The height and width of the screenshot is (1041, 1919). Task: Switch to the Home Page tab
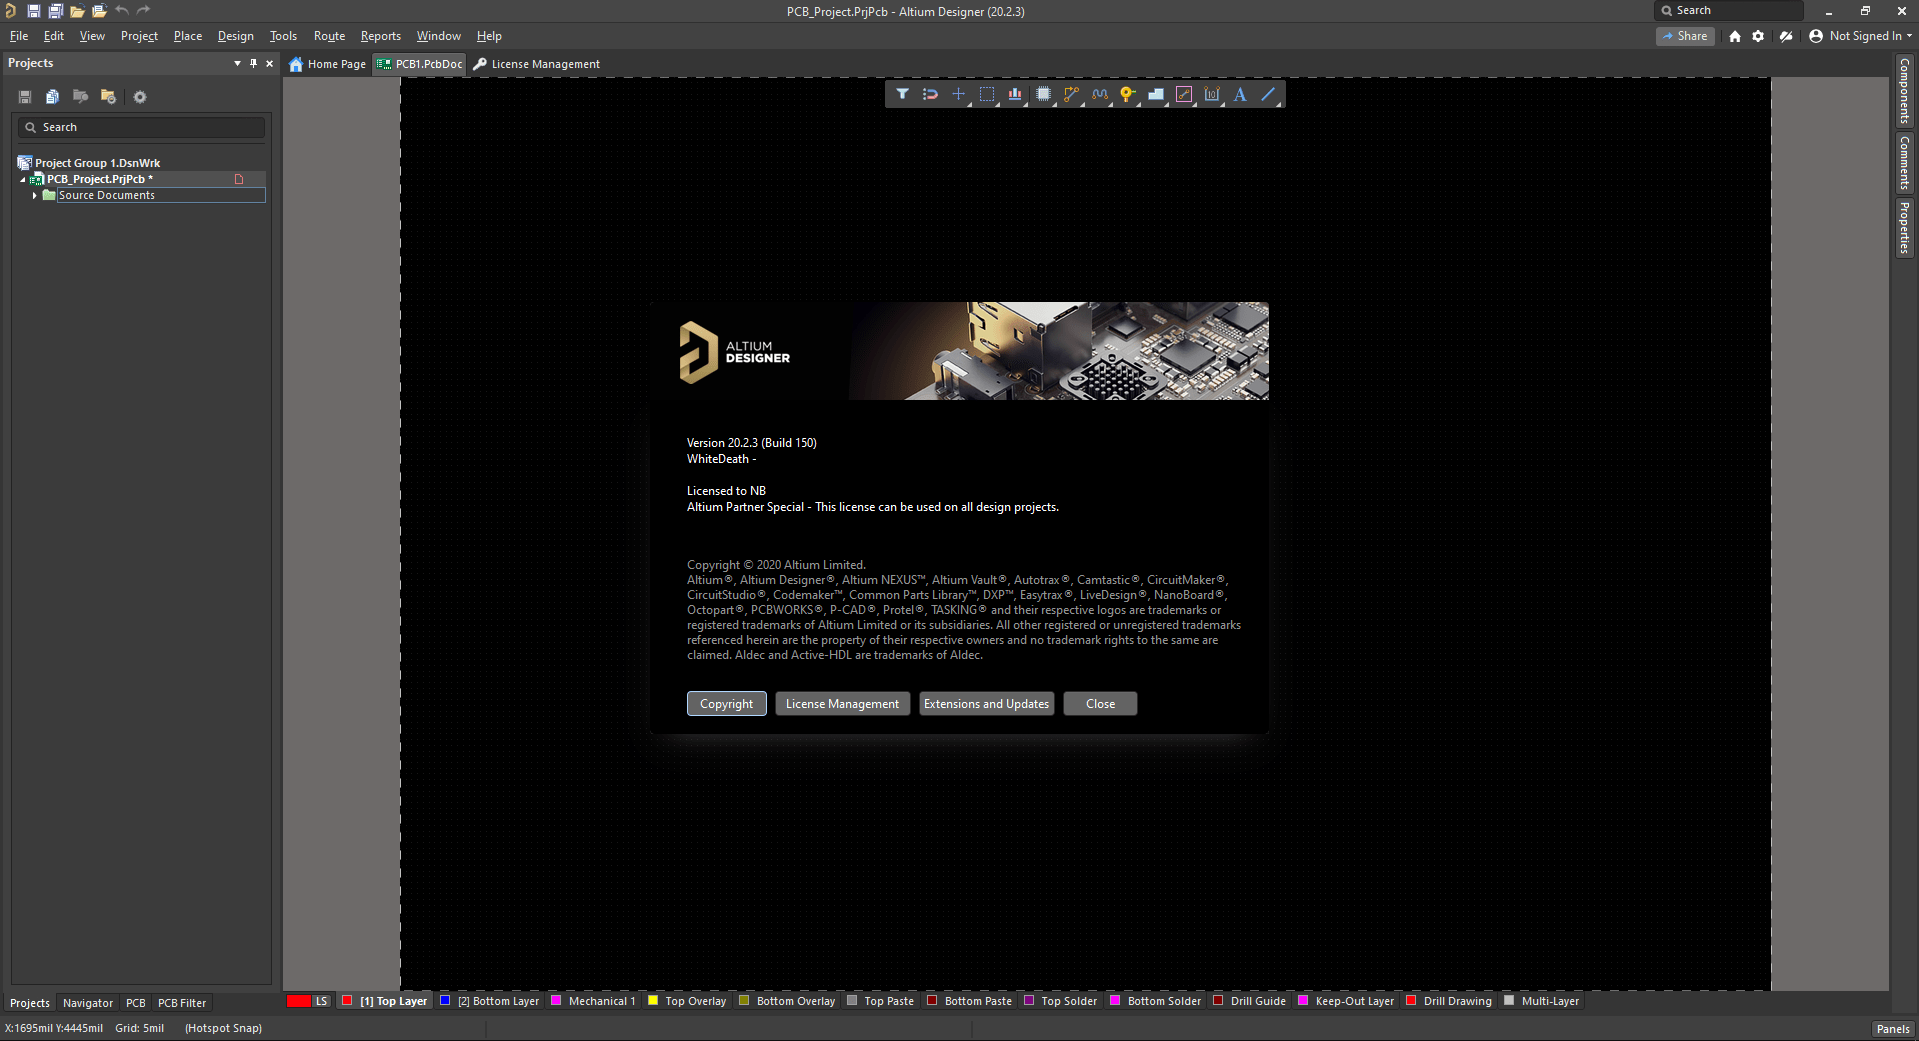328,64
